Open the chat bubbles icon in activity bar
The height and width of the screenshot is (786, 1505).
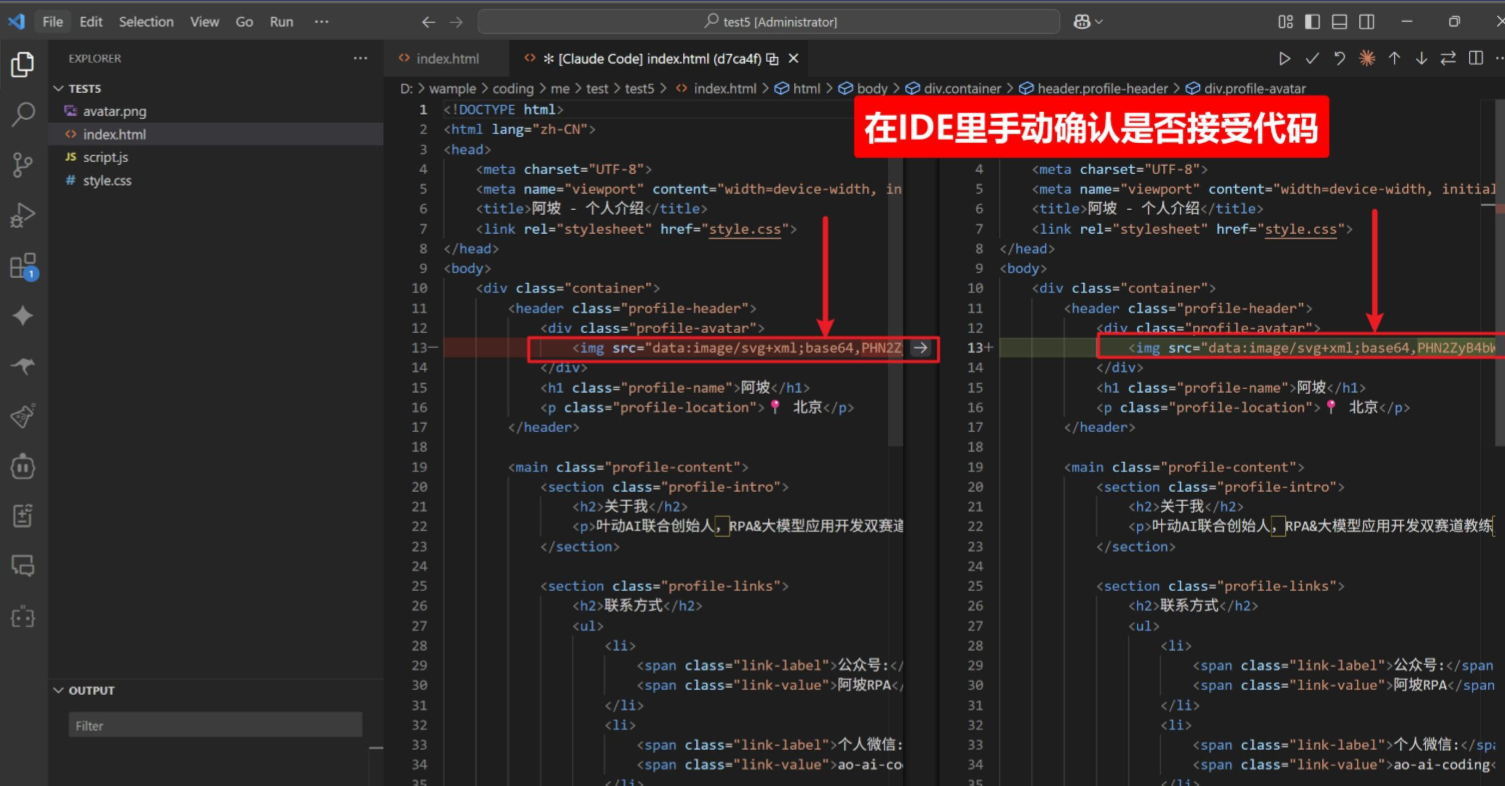click(22, 566)
